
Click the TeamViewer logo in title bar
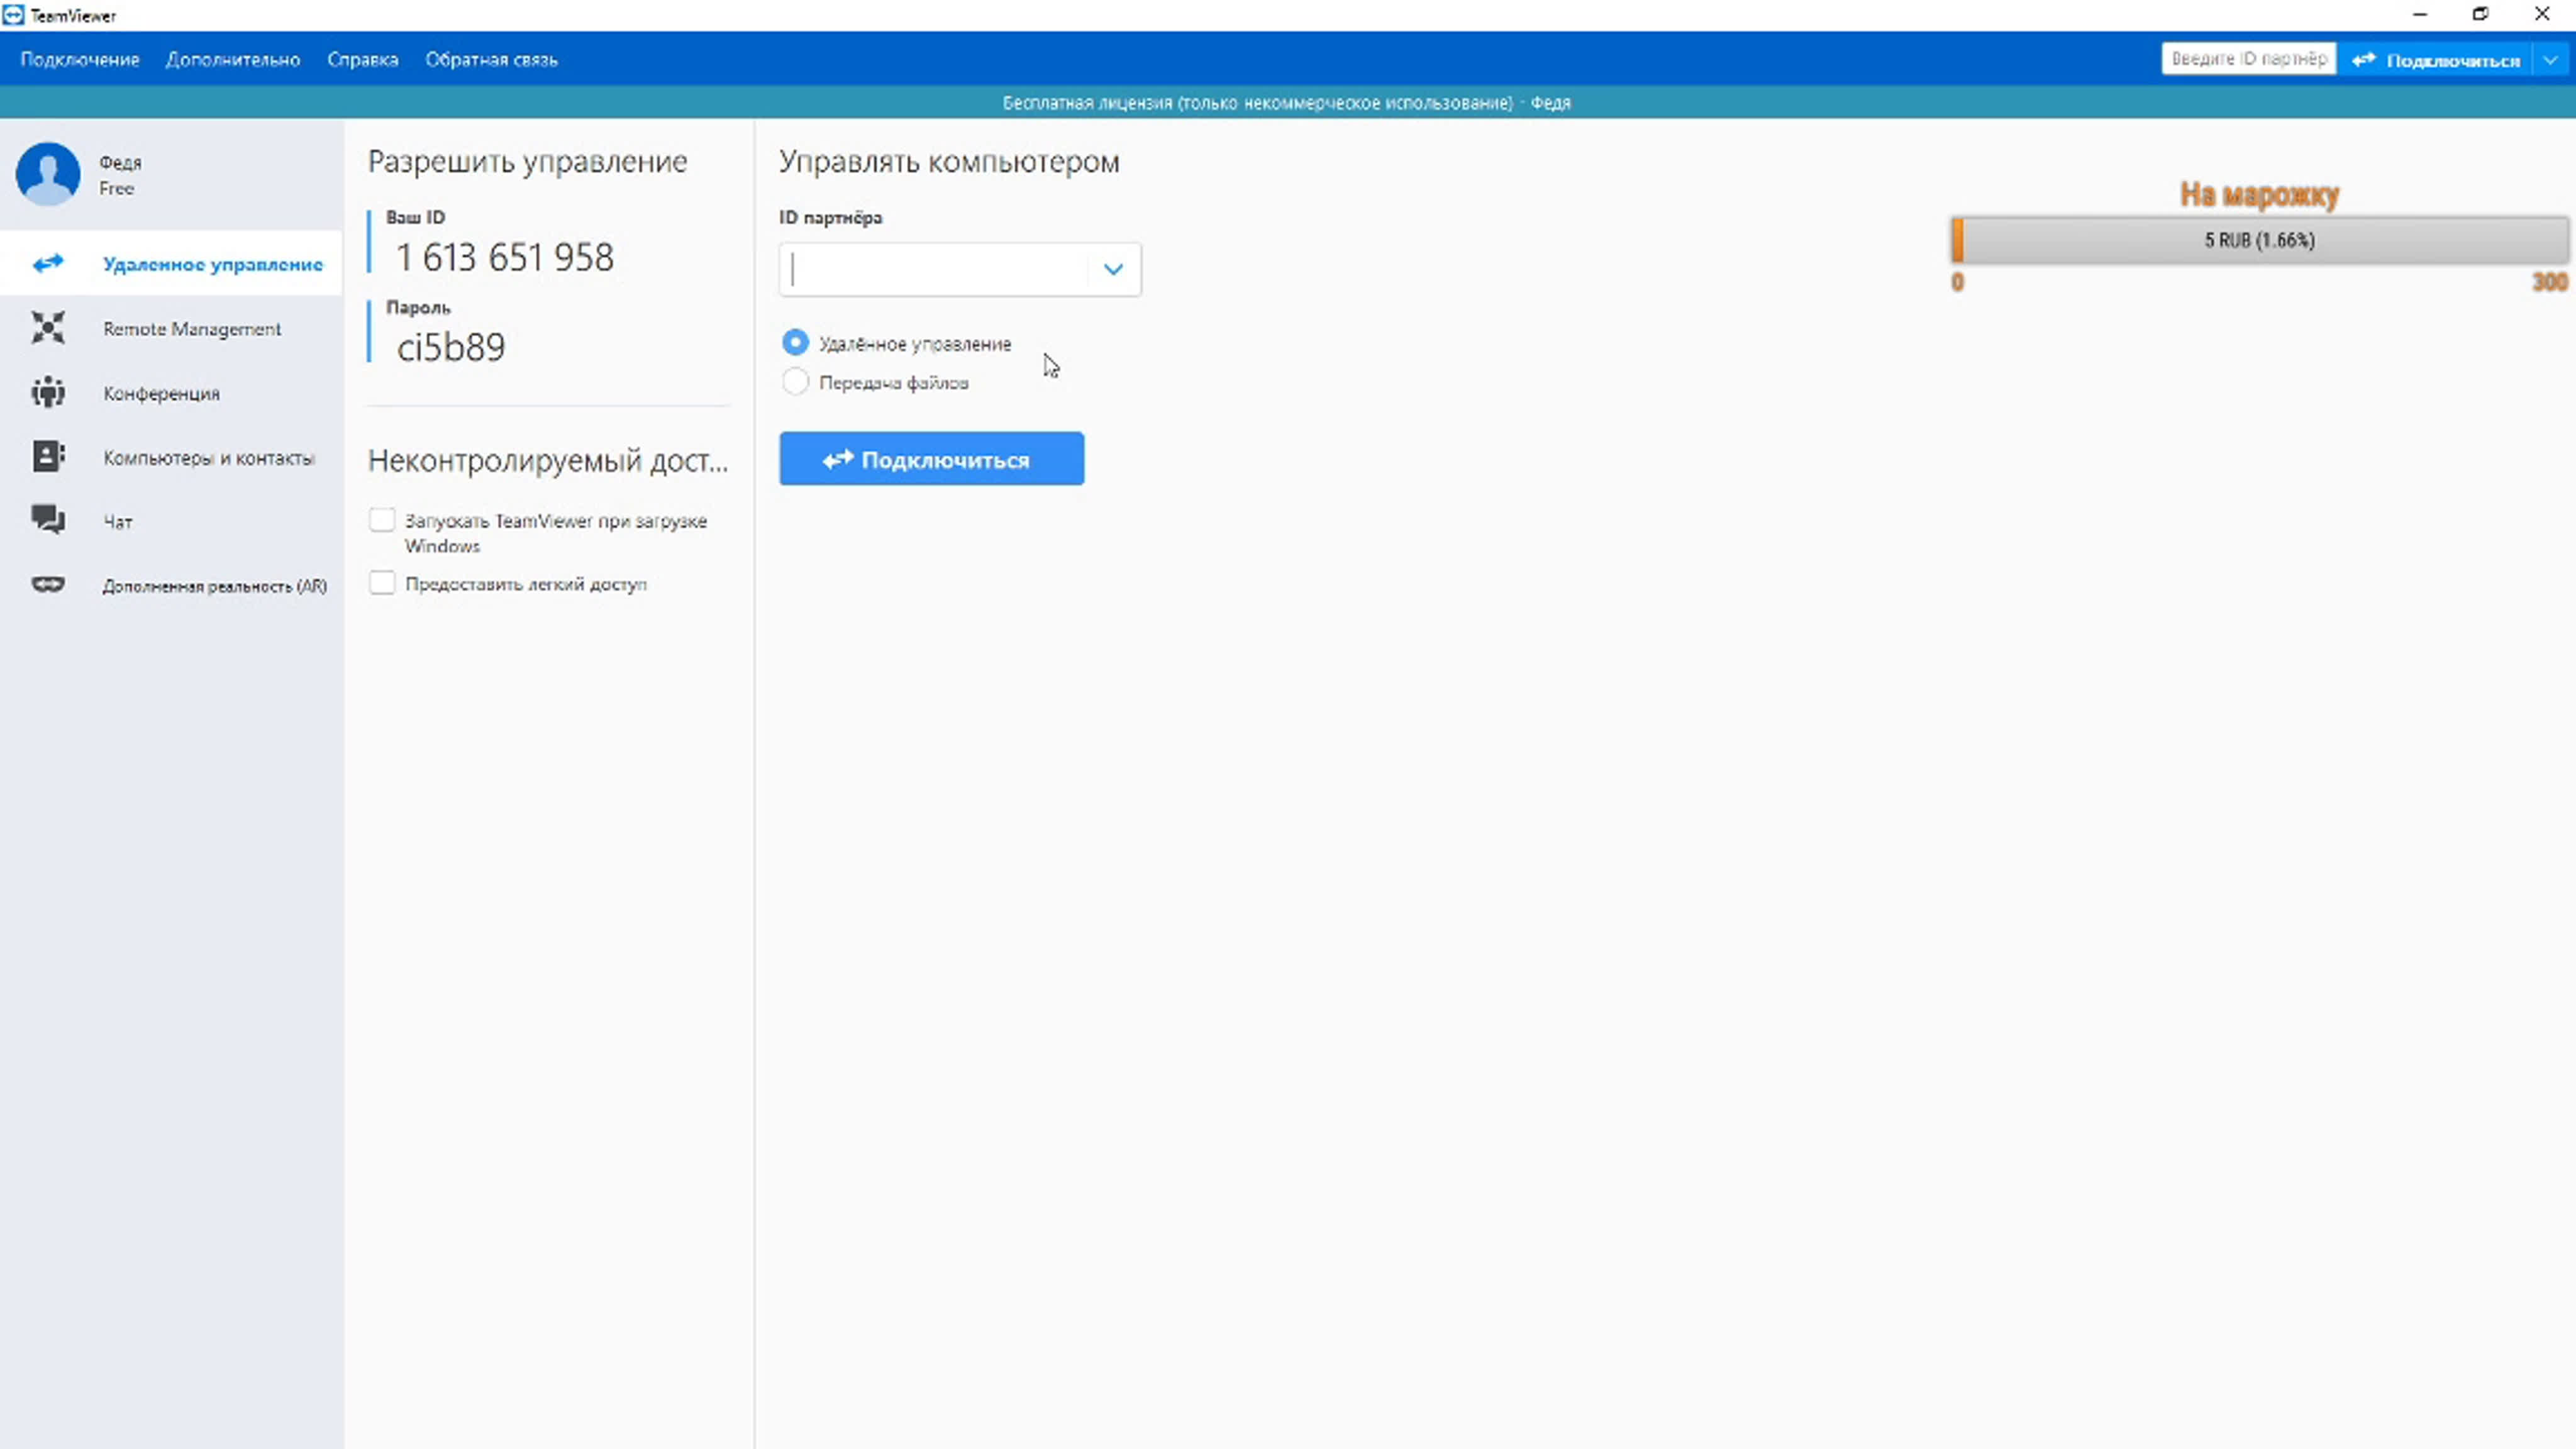pos(13,15)
